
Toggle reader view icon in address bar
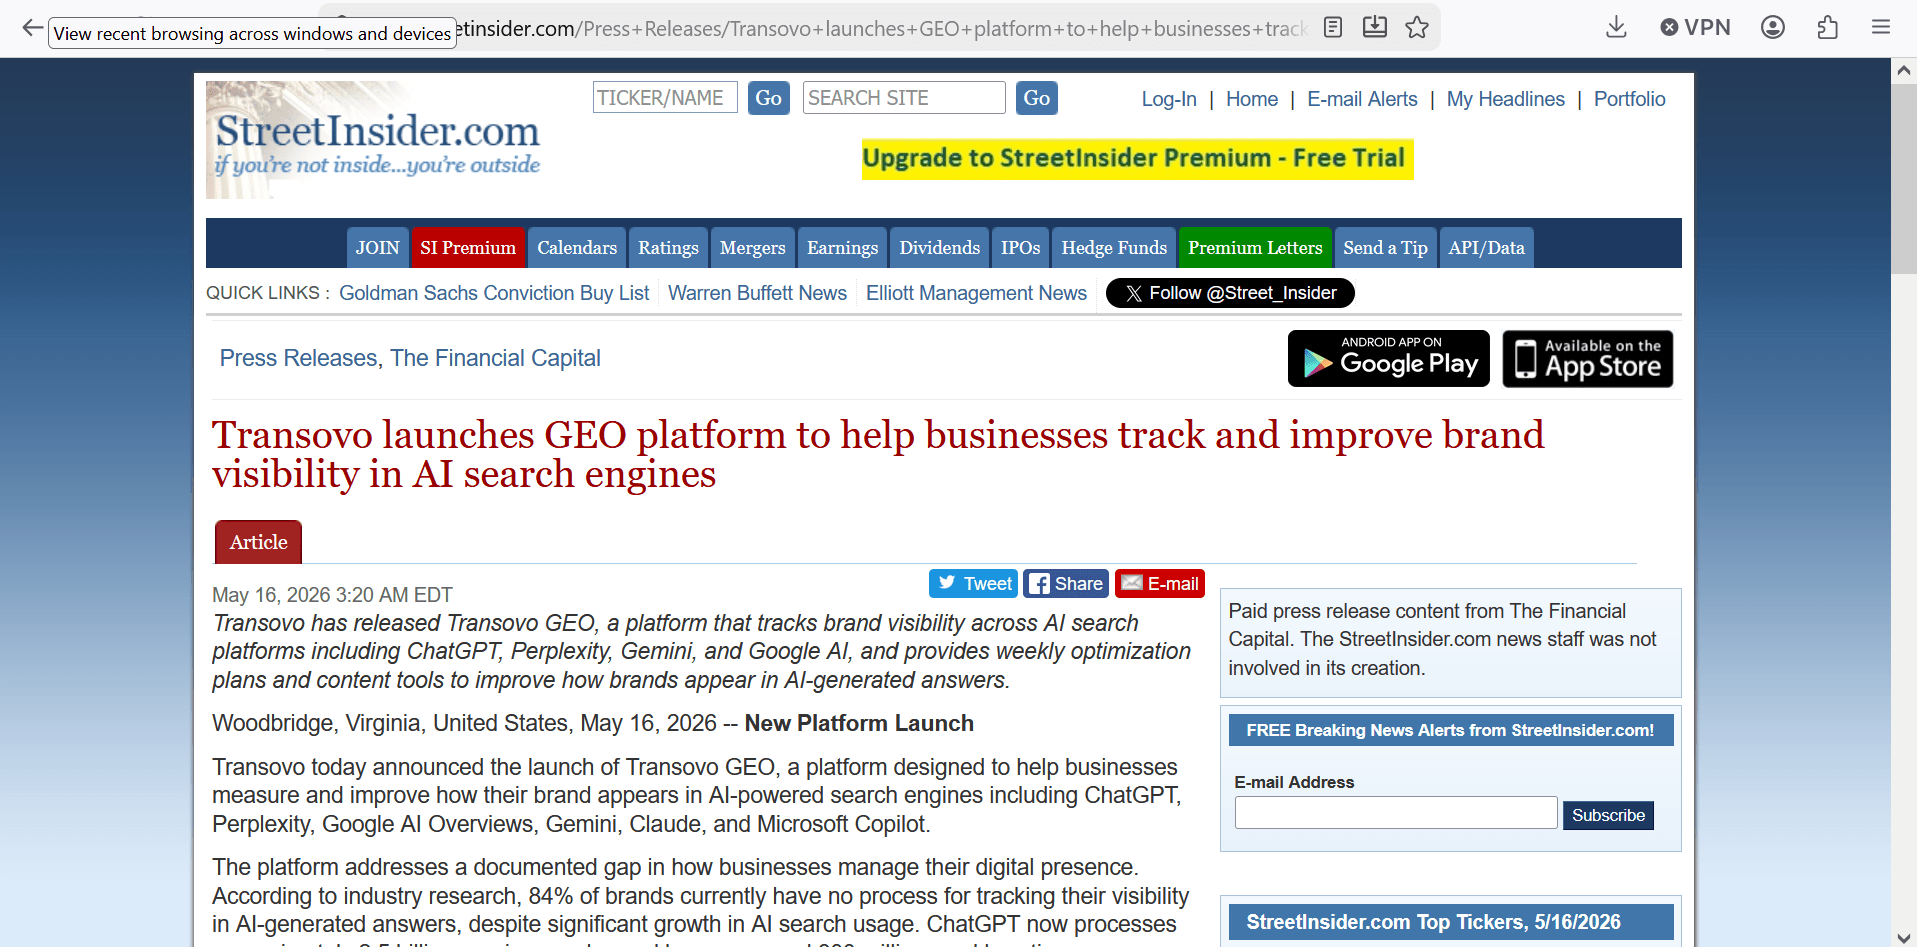click(1333, 27)
